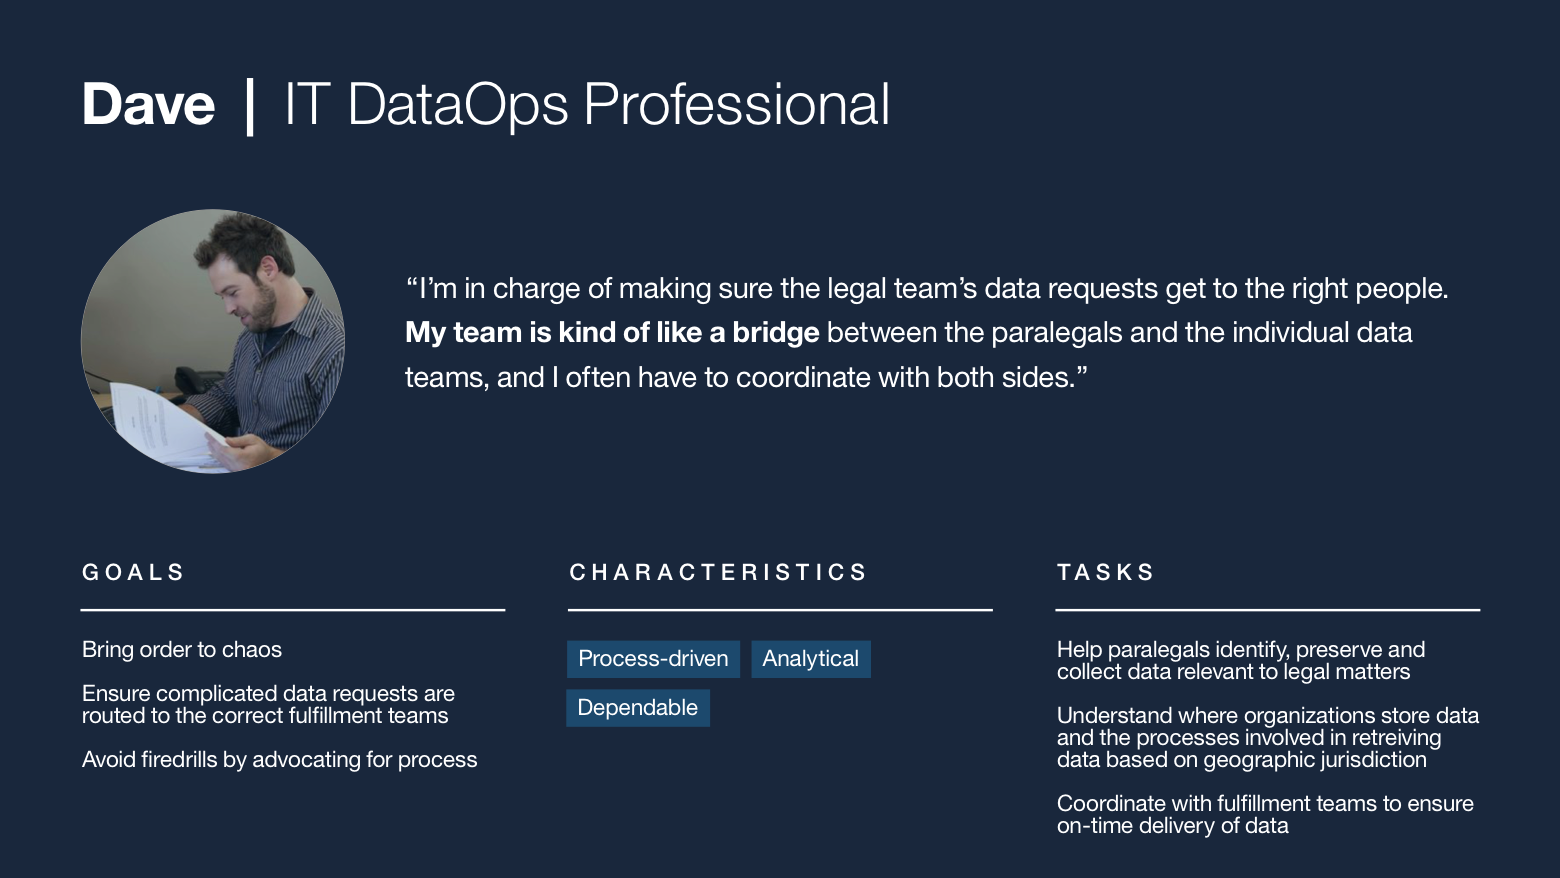Click the quote line ending "coordinate with both sides"

pyautogui.click(x=746, y=378)
